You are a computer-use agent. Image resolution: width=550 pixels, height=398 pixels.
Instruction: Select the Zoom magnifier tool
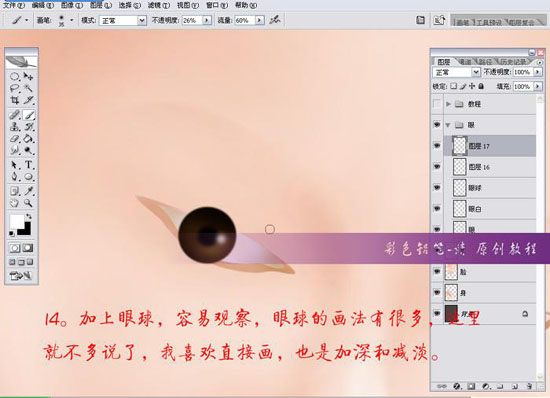pos(28,203)
